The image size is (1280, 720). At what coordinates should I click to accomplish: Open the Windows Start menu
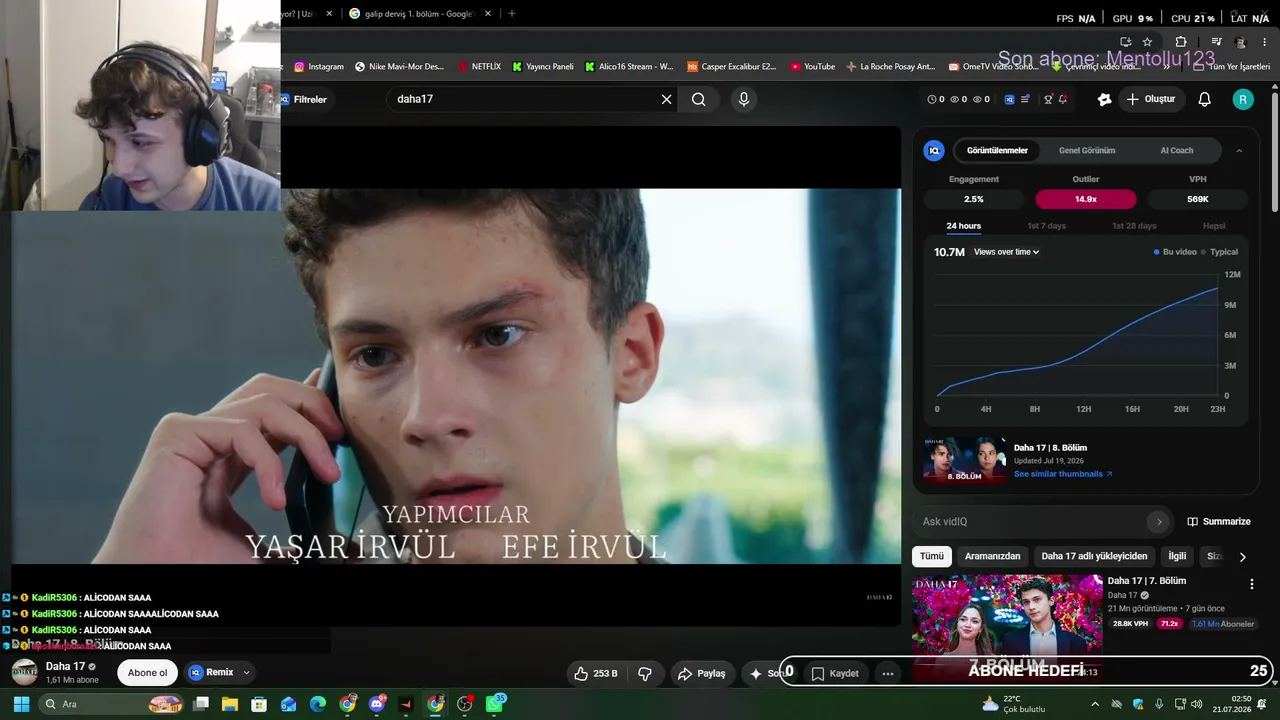(21, 704)
